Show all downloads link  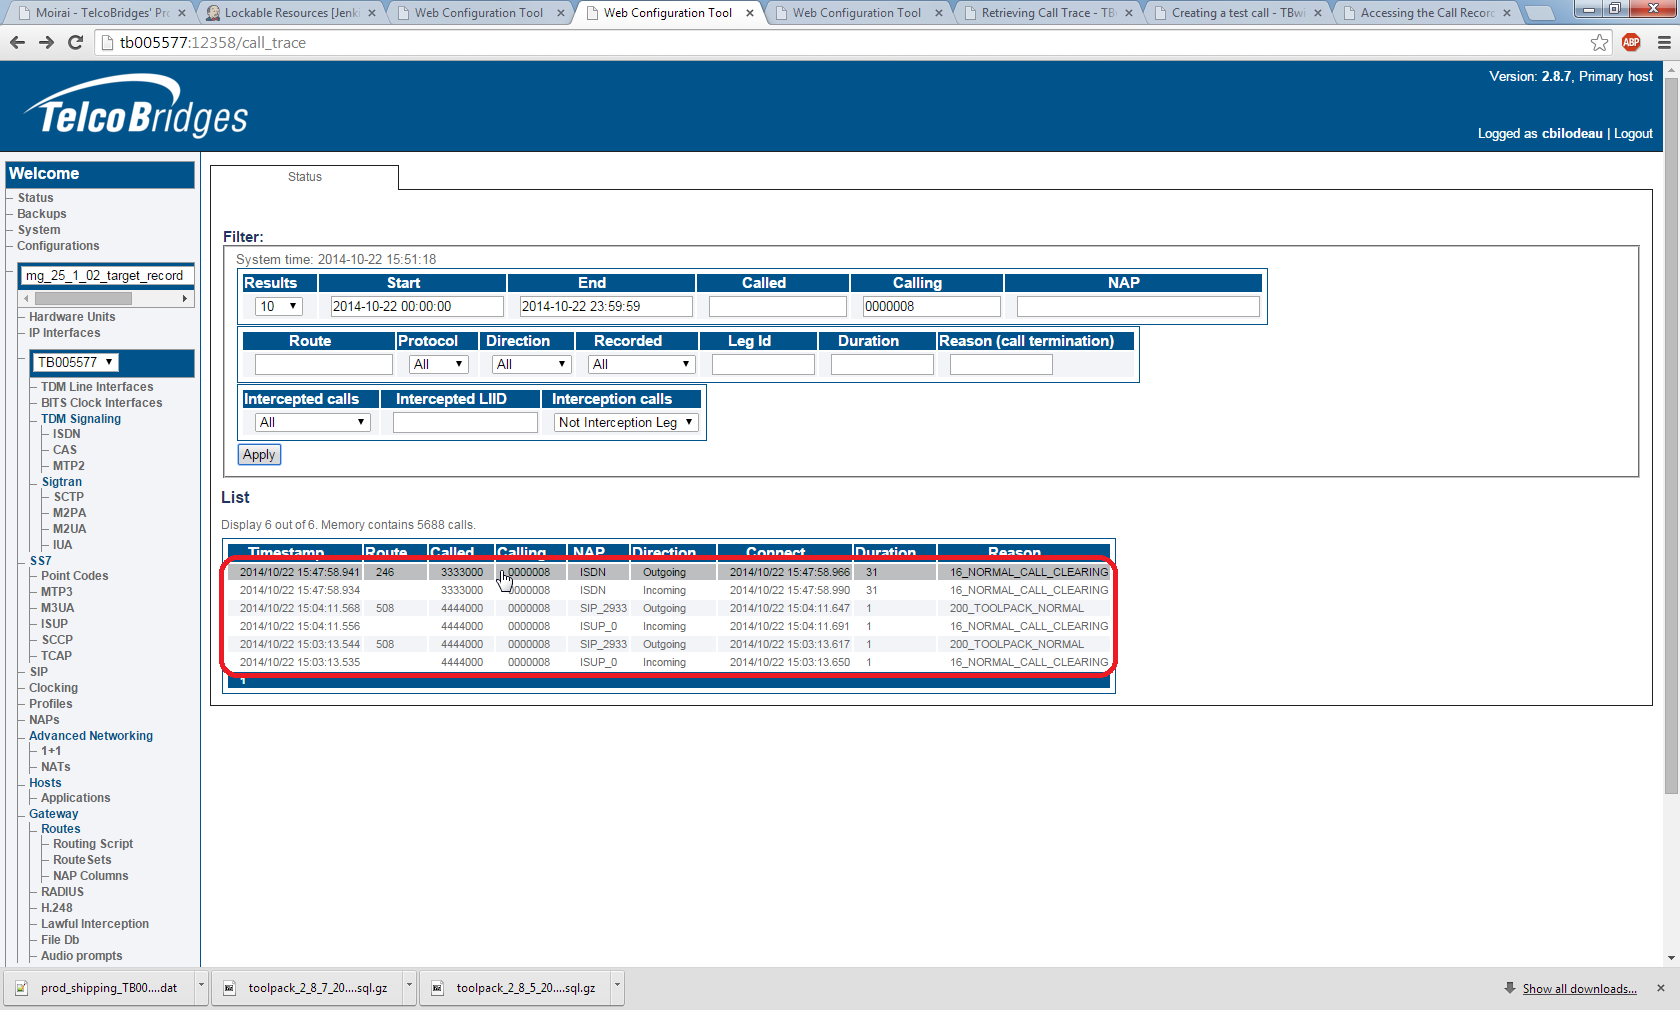point(1579,989)
